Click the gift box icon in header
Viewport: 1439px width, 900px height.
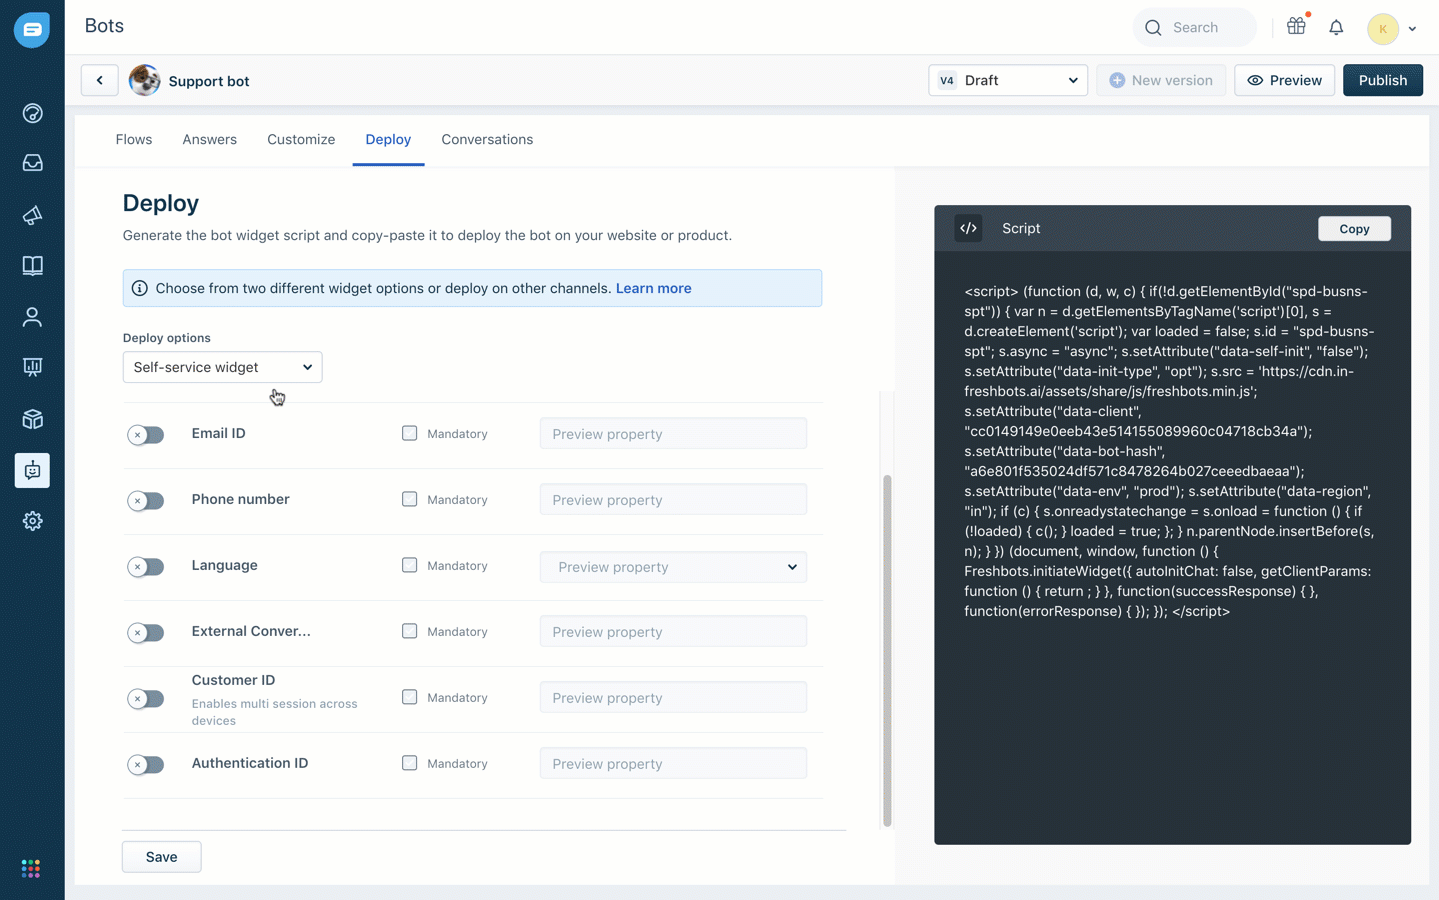tap(1296, 27)
